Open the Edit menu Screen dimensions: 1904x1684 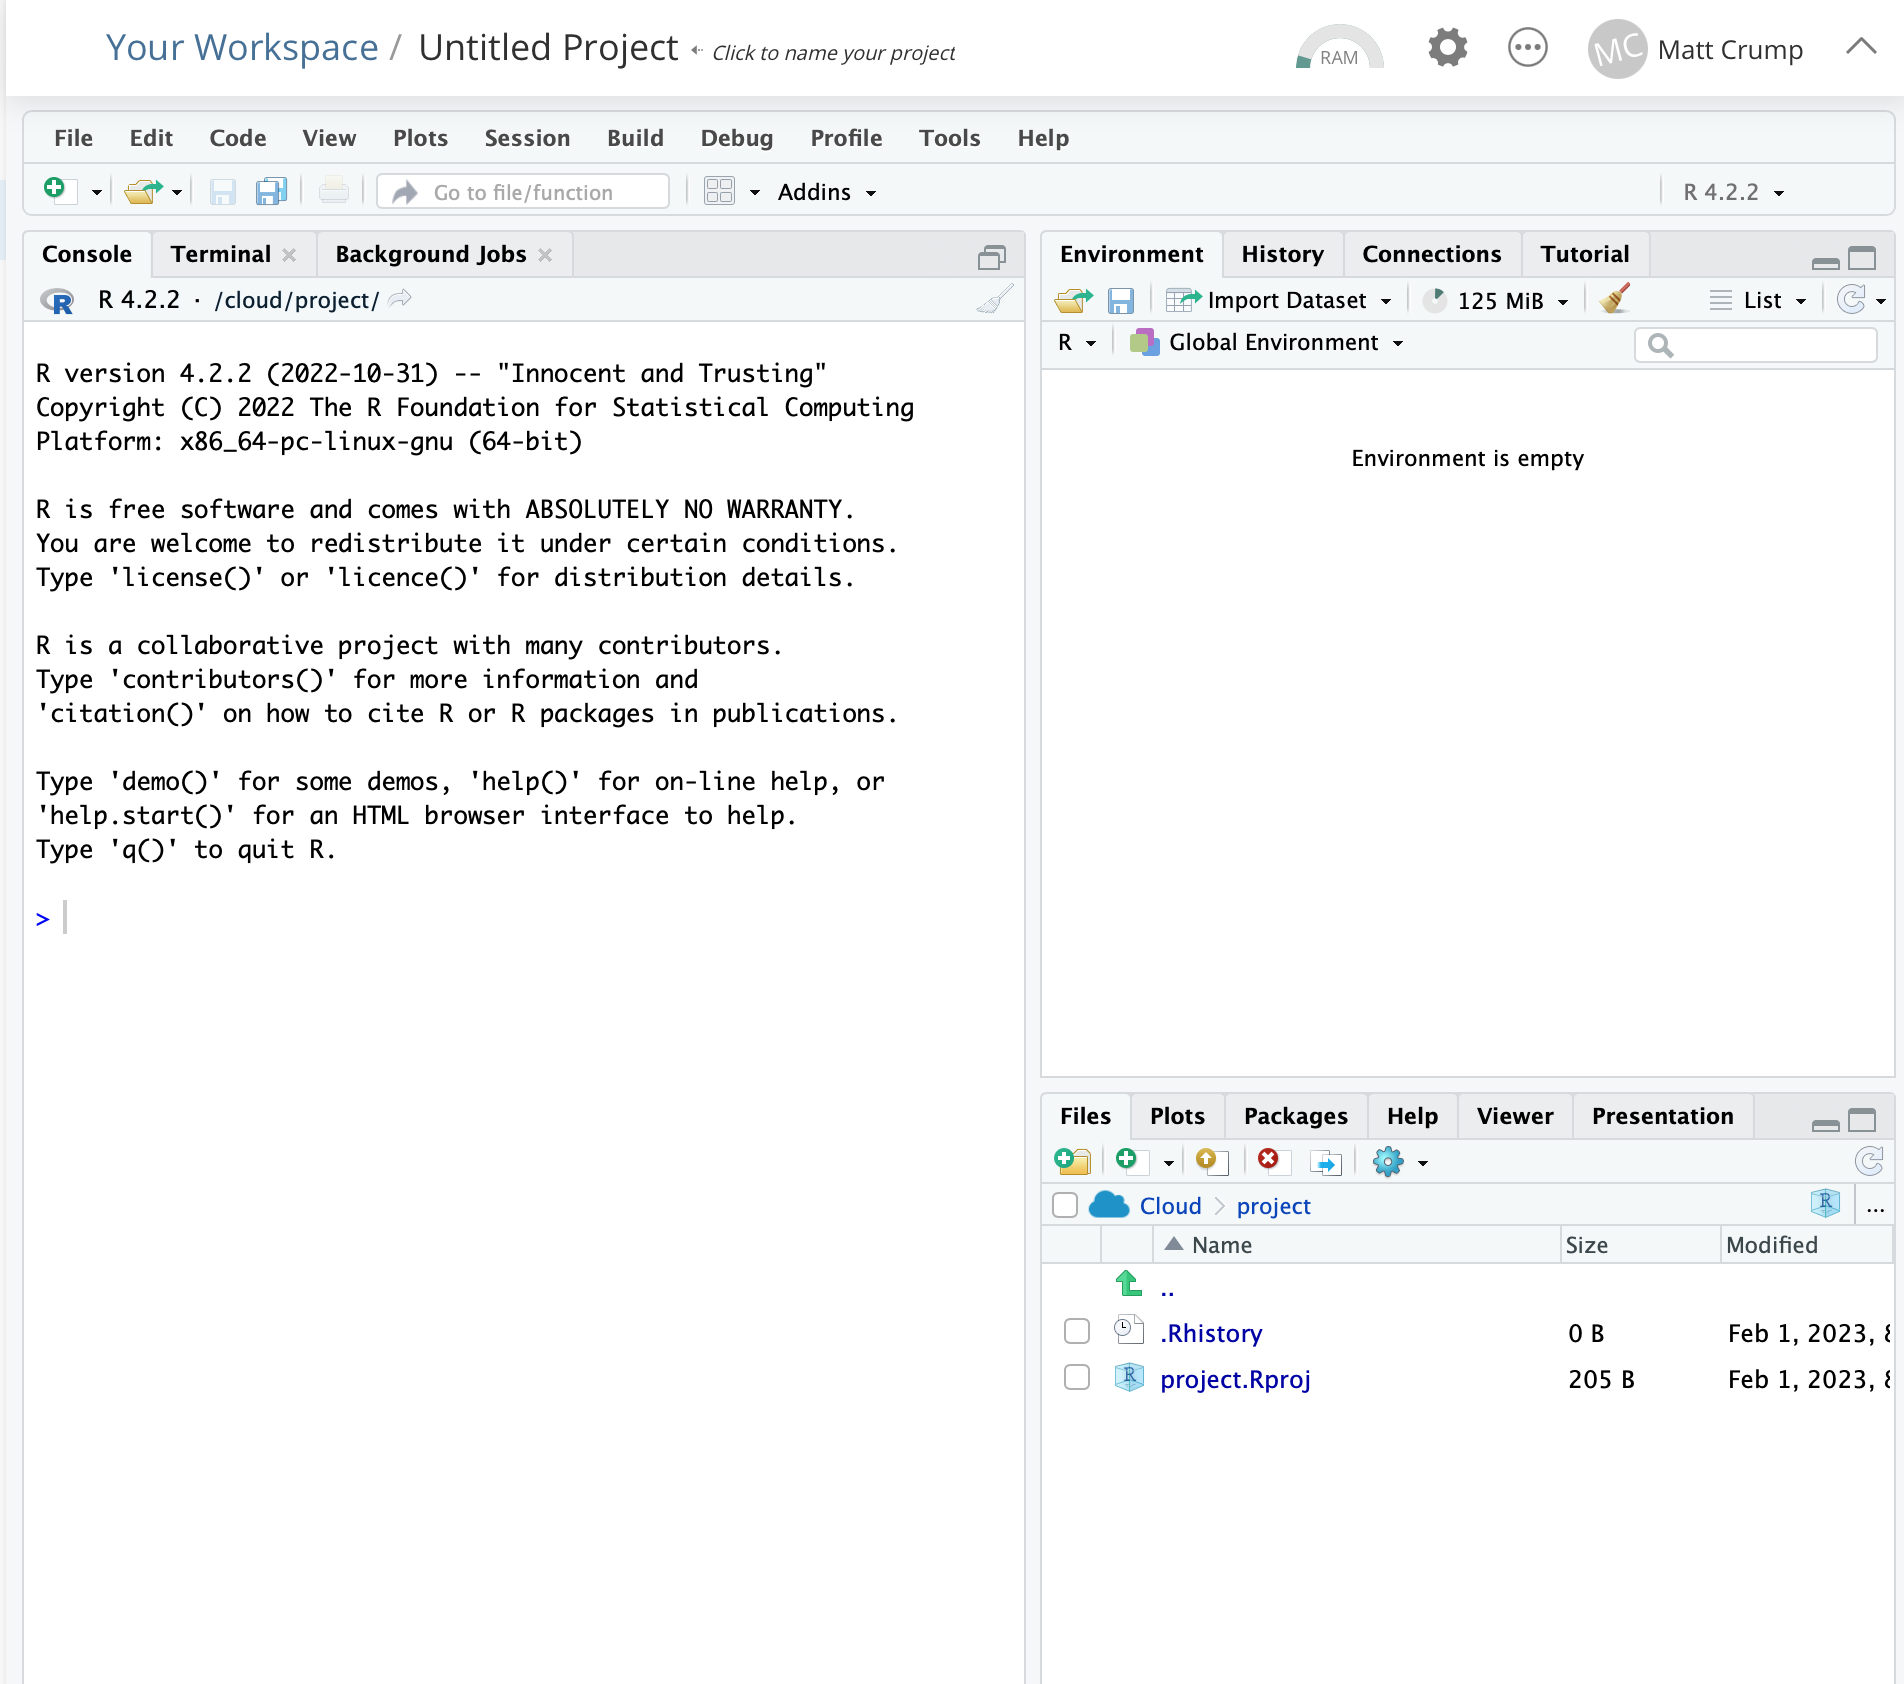(151, 138)
